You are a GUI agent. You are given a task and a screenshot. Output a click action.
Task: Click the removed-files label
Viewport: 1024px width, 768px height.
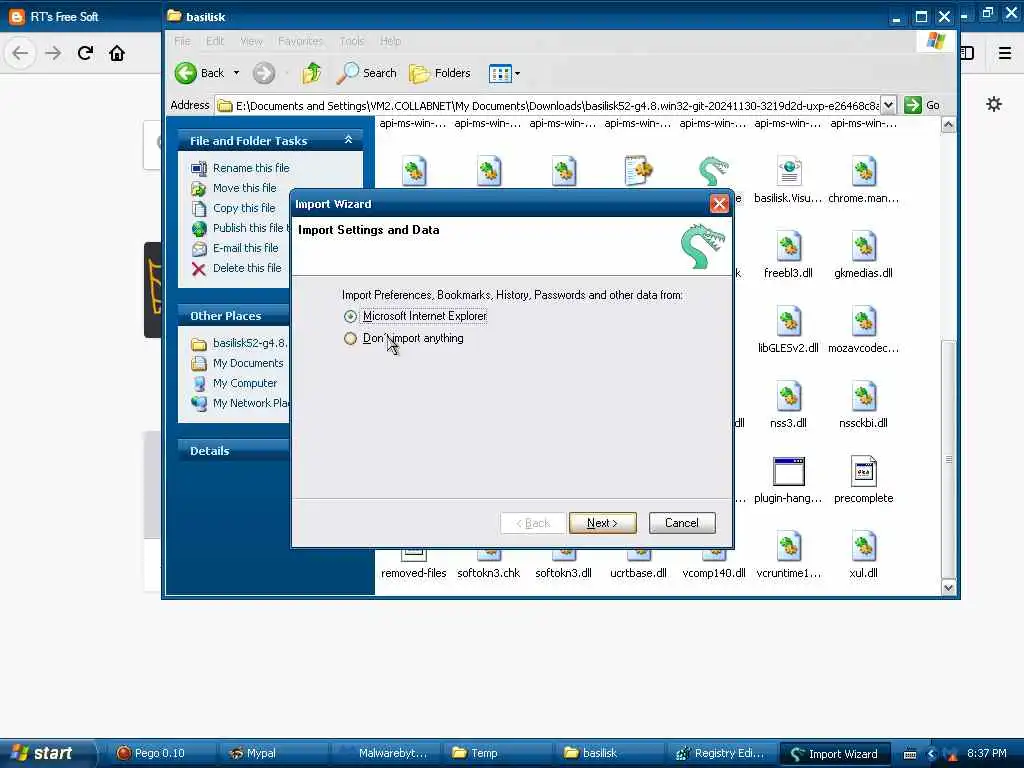pyautogui.click(x=413, y=573)
